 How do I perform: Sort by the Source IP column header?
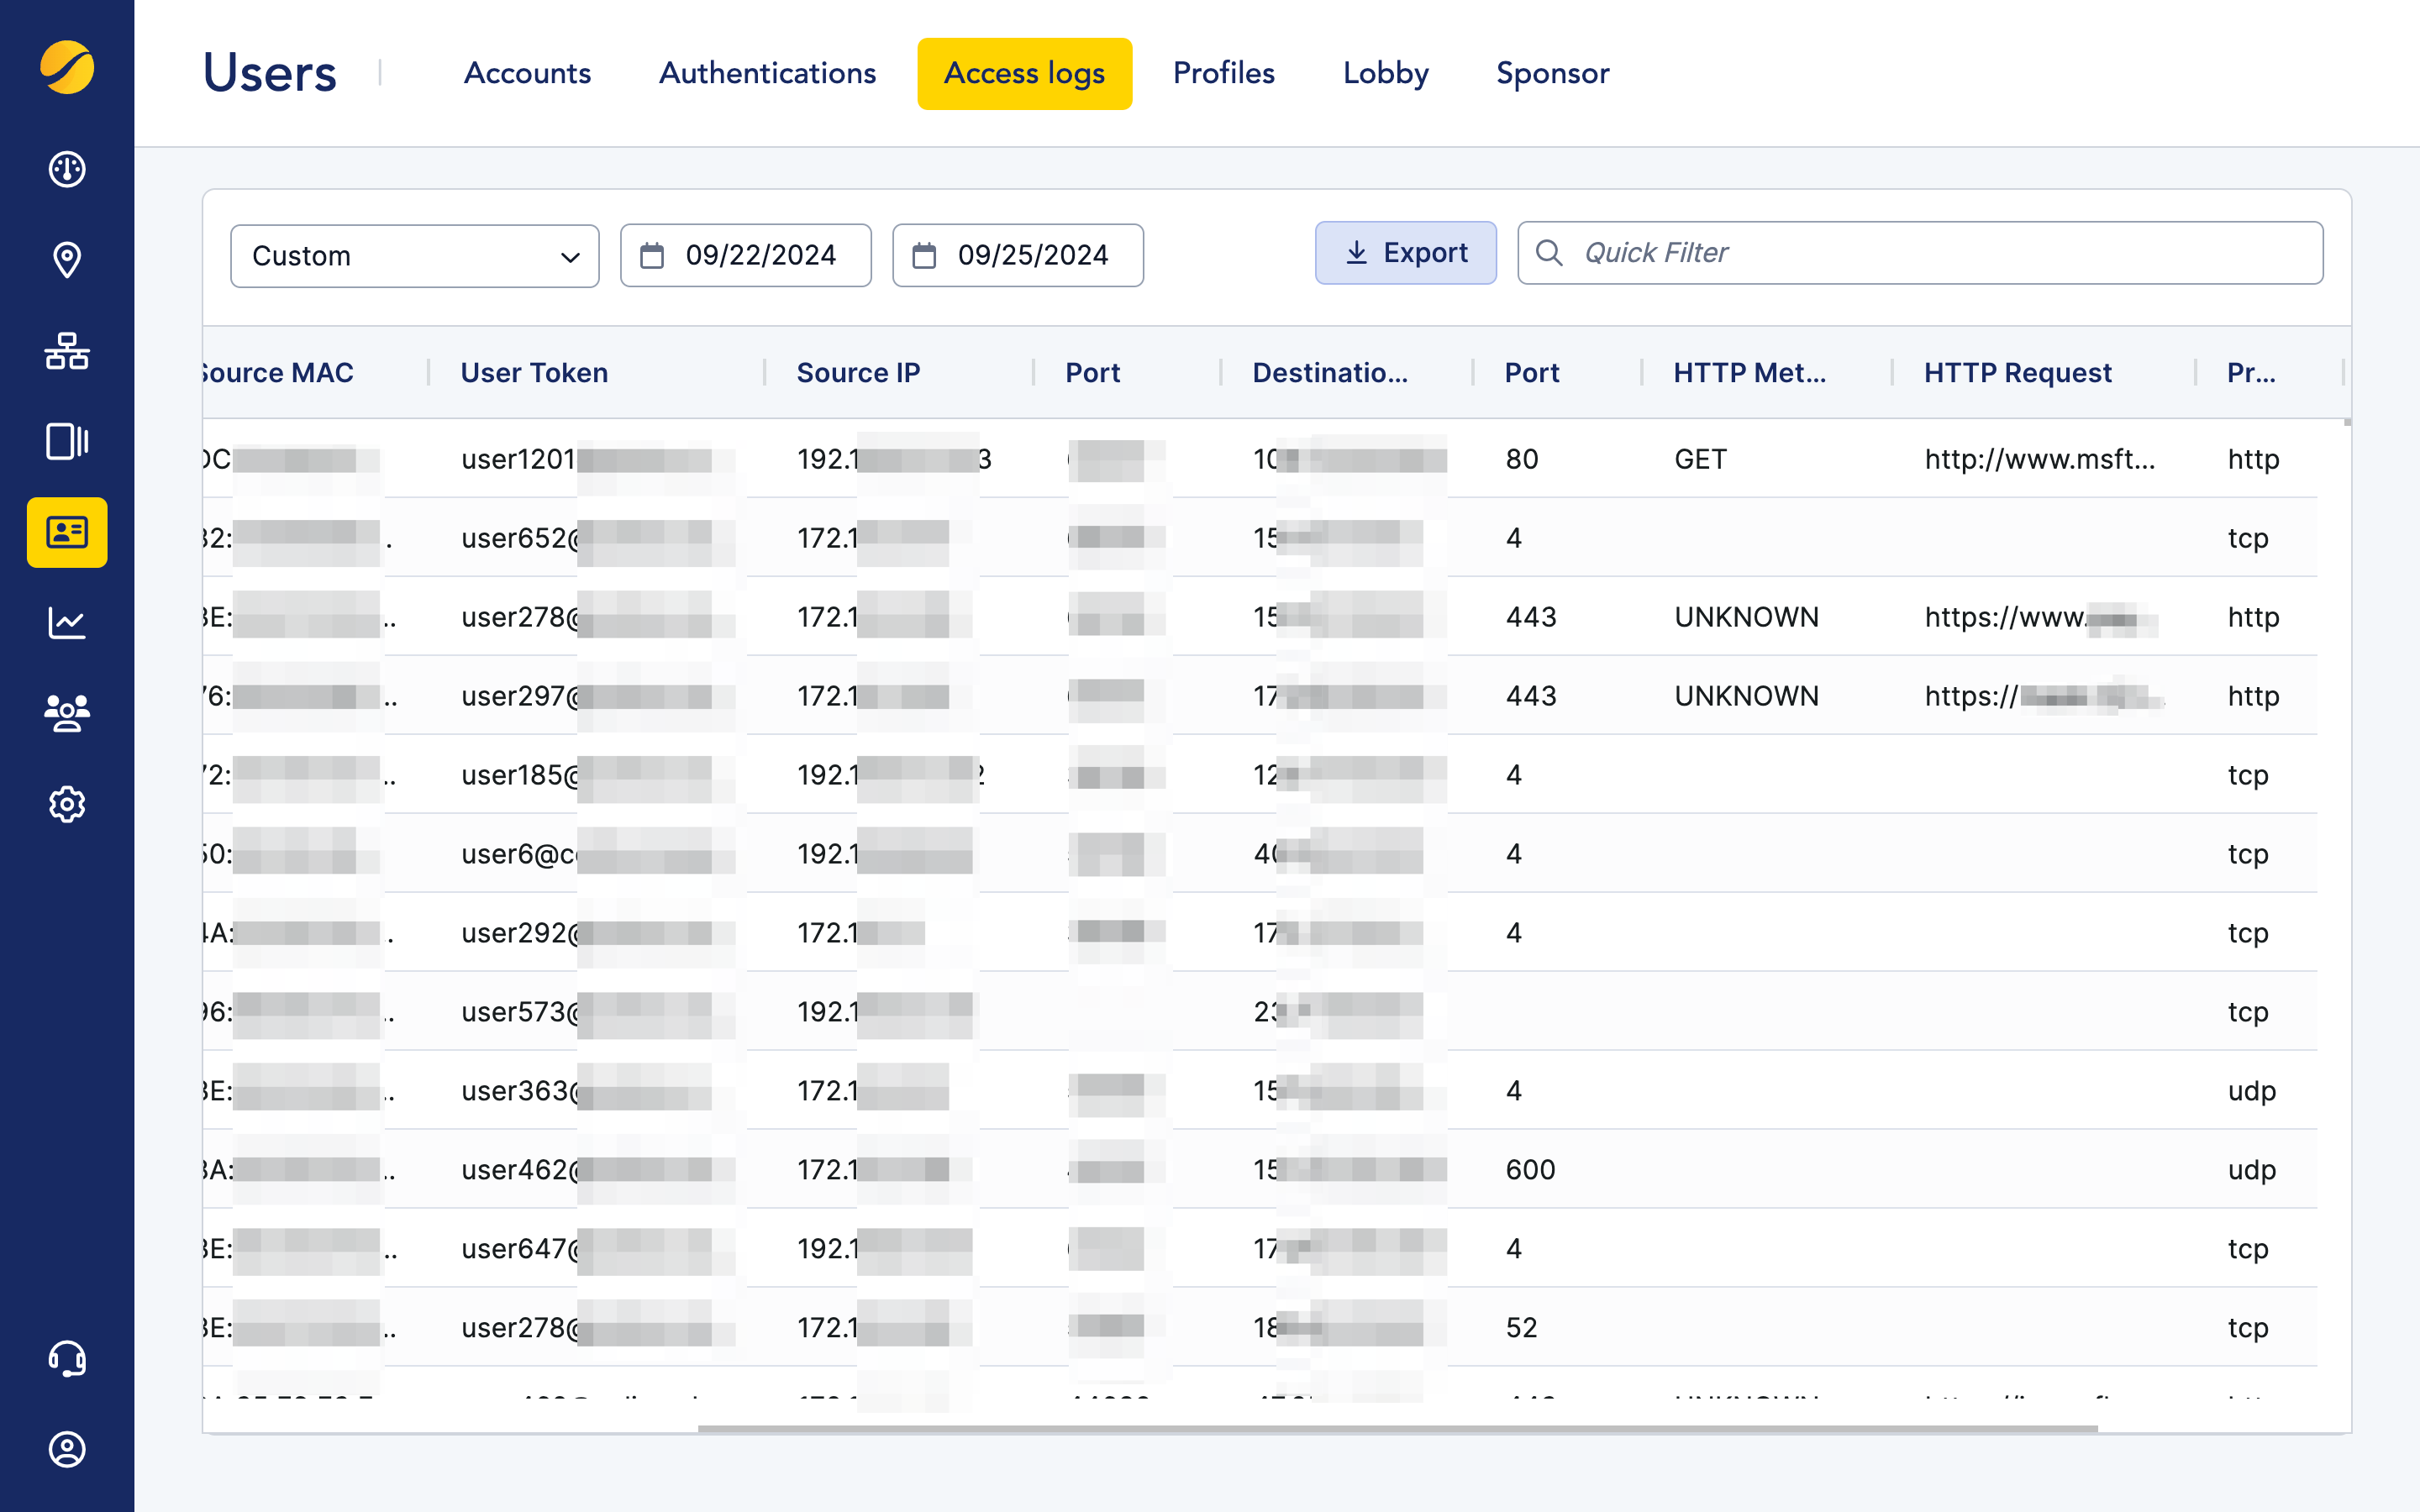coord(858,372)
